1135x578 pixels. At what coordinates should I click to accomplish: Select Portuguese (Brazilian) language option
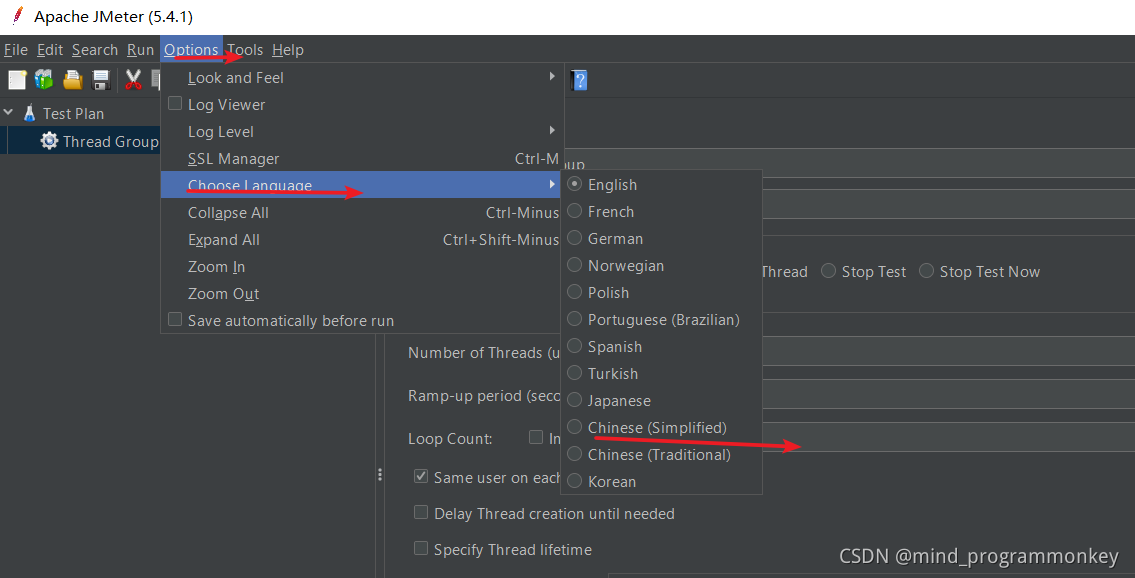(661, 319)
